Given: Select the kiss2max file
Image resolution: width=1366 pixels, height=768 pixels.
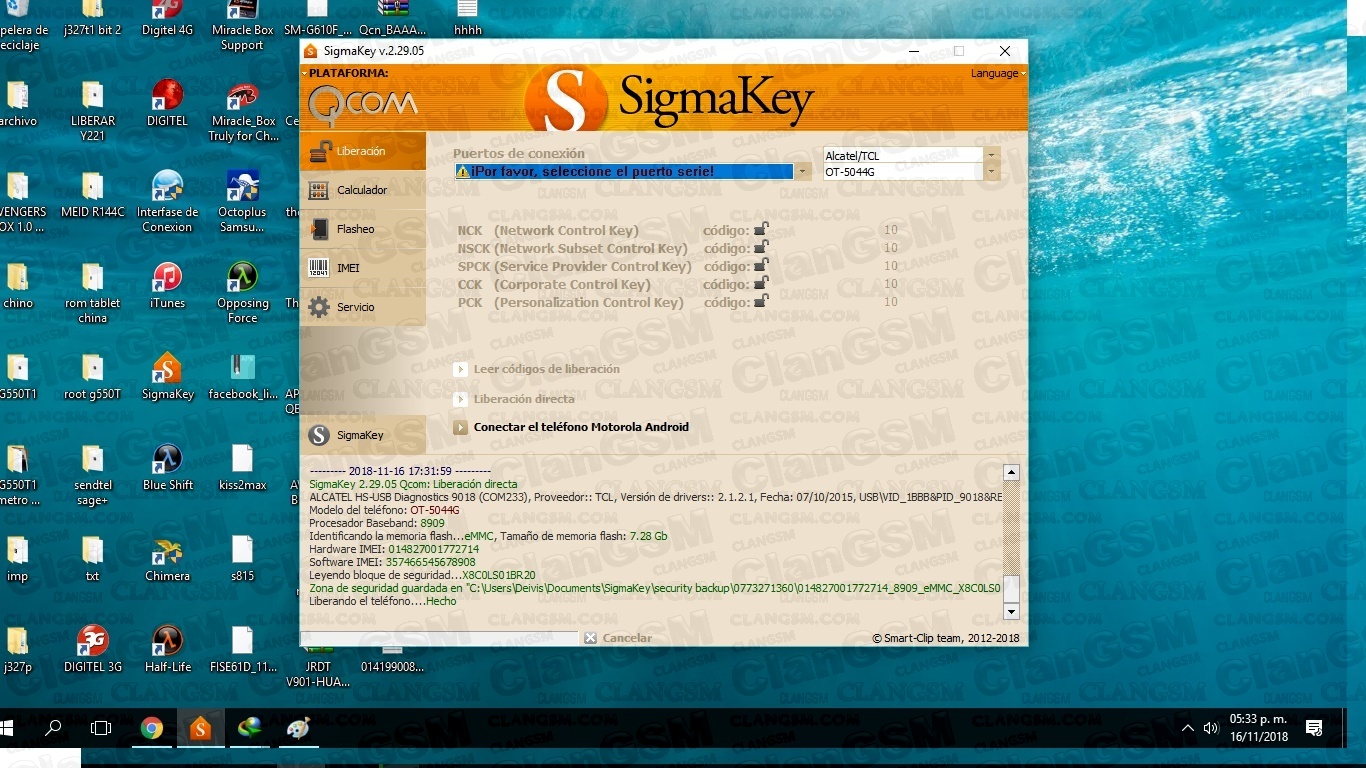Looking at the screenshot, I should click(243, 468).
